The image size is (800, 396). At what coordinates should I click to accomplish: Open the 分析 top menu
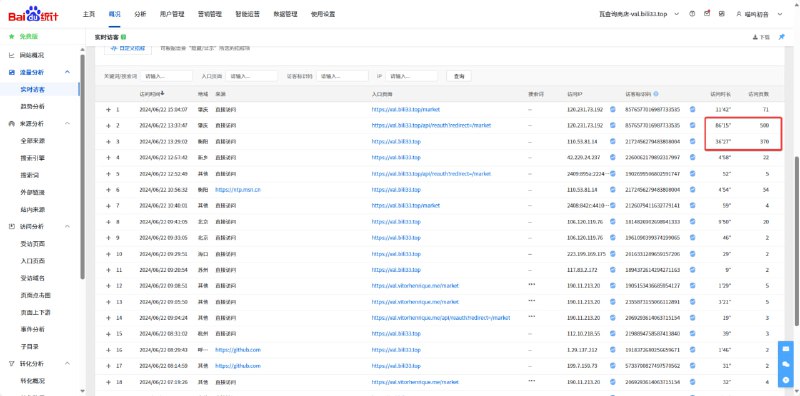pos(140,14)
